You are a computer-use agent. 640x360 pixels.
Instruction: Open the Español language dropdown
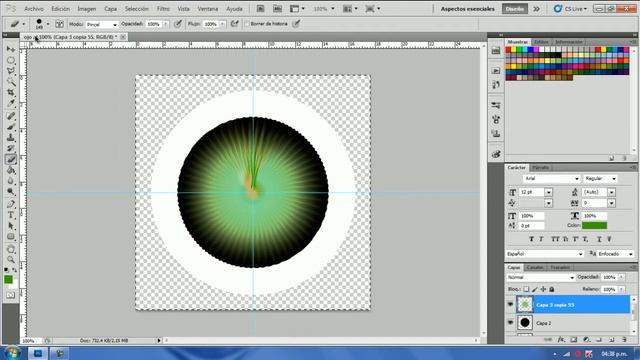(x=545, y=254)
